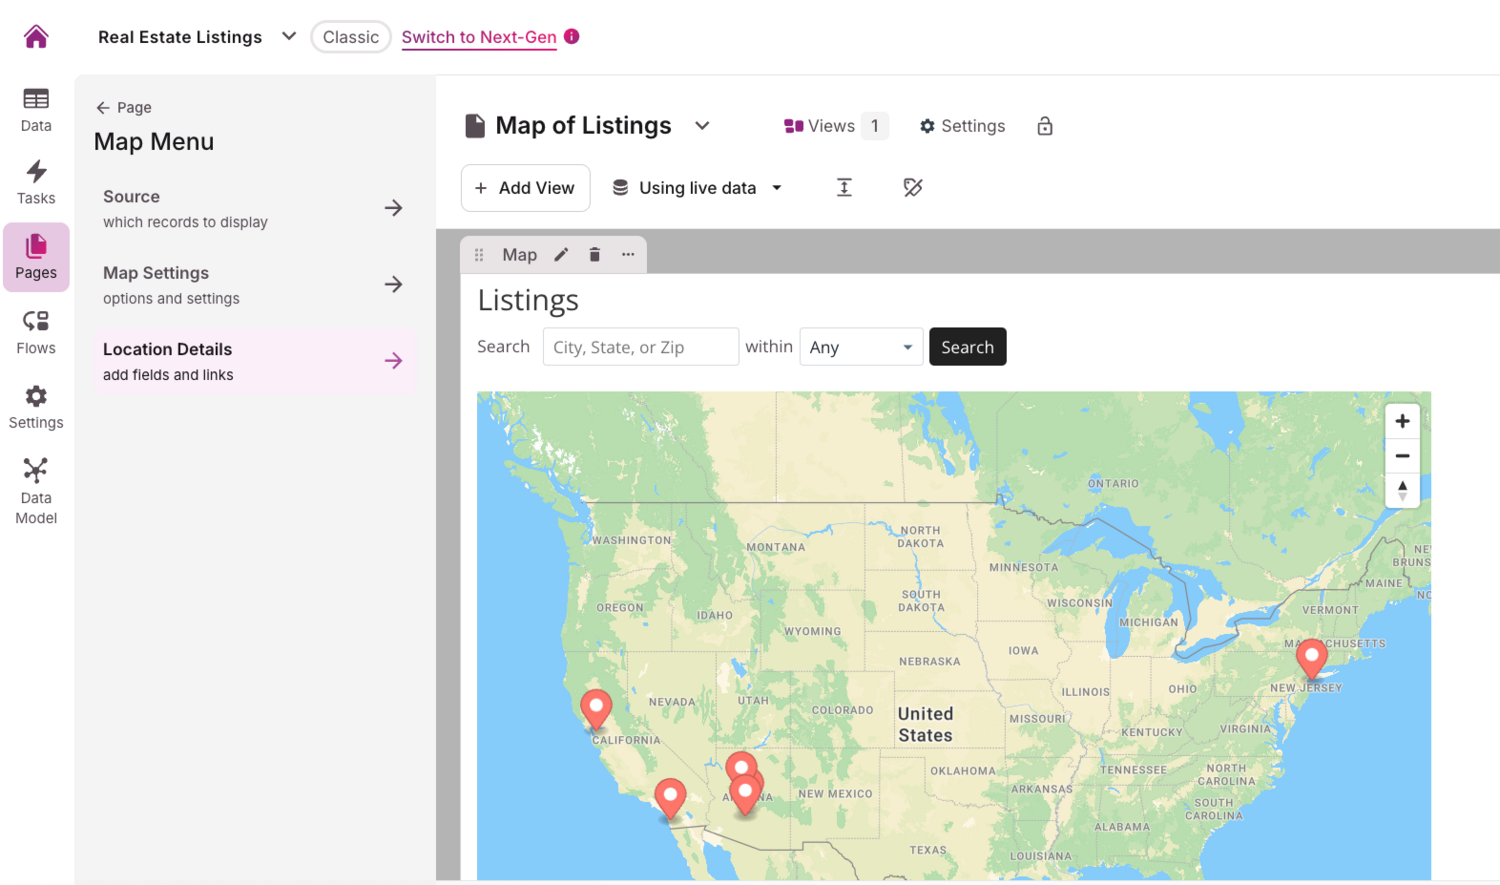Delete the Map view with trash icon
The image size is (1500, 885).
click(x=595, y=255)
